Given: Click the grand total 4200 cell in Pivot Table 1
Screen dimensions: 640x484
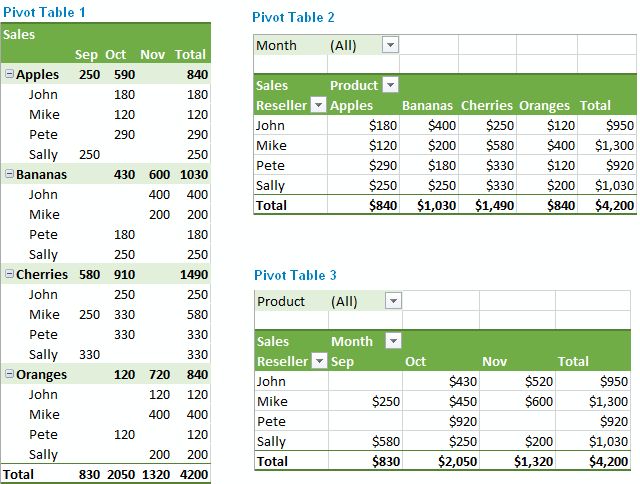Looking at the screenshot, I should [x=194, y=474].
